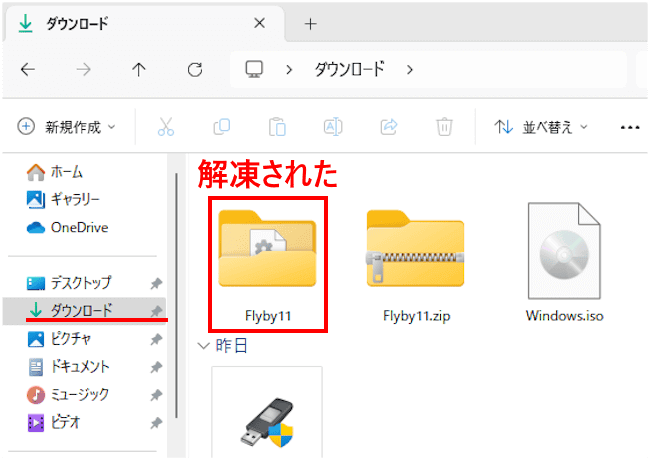Viewport: 650px width, 460px height.
Task: Click the sidebar vertical scrollbar
Action: (x=177, y=295)
